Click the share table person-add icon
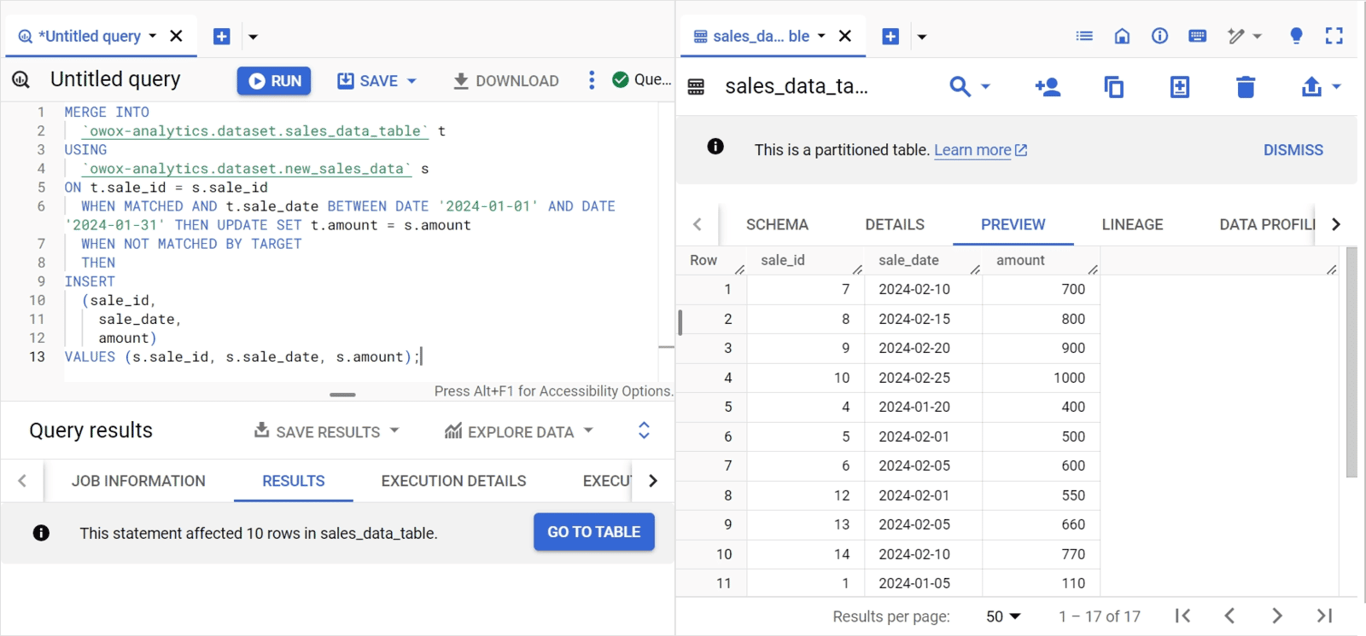The height and width of the screenshot is (636, 1366). tap(1047, 87)
